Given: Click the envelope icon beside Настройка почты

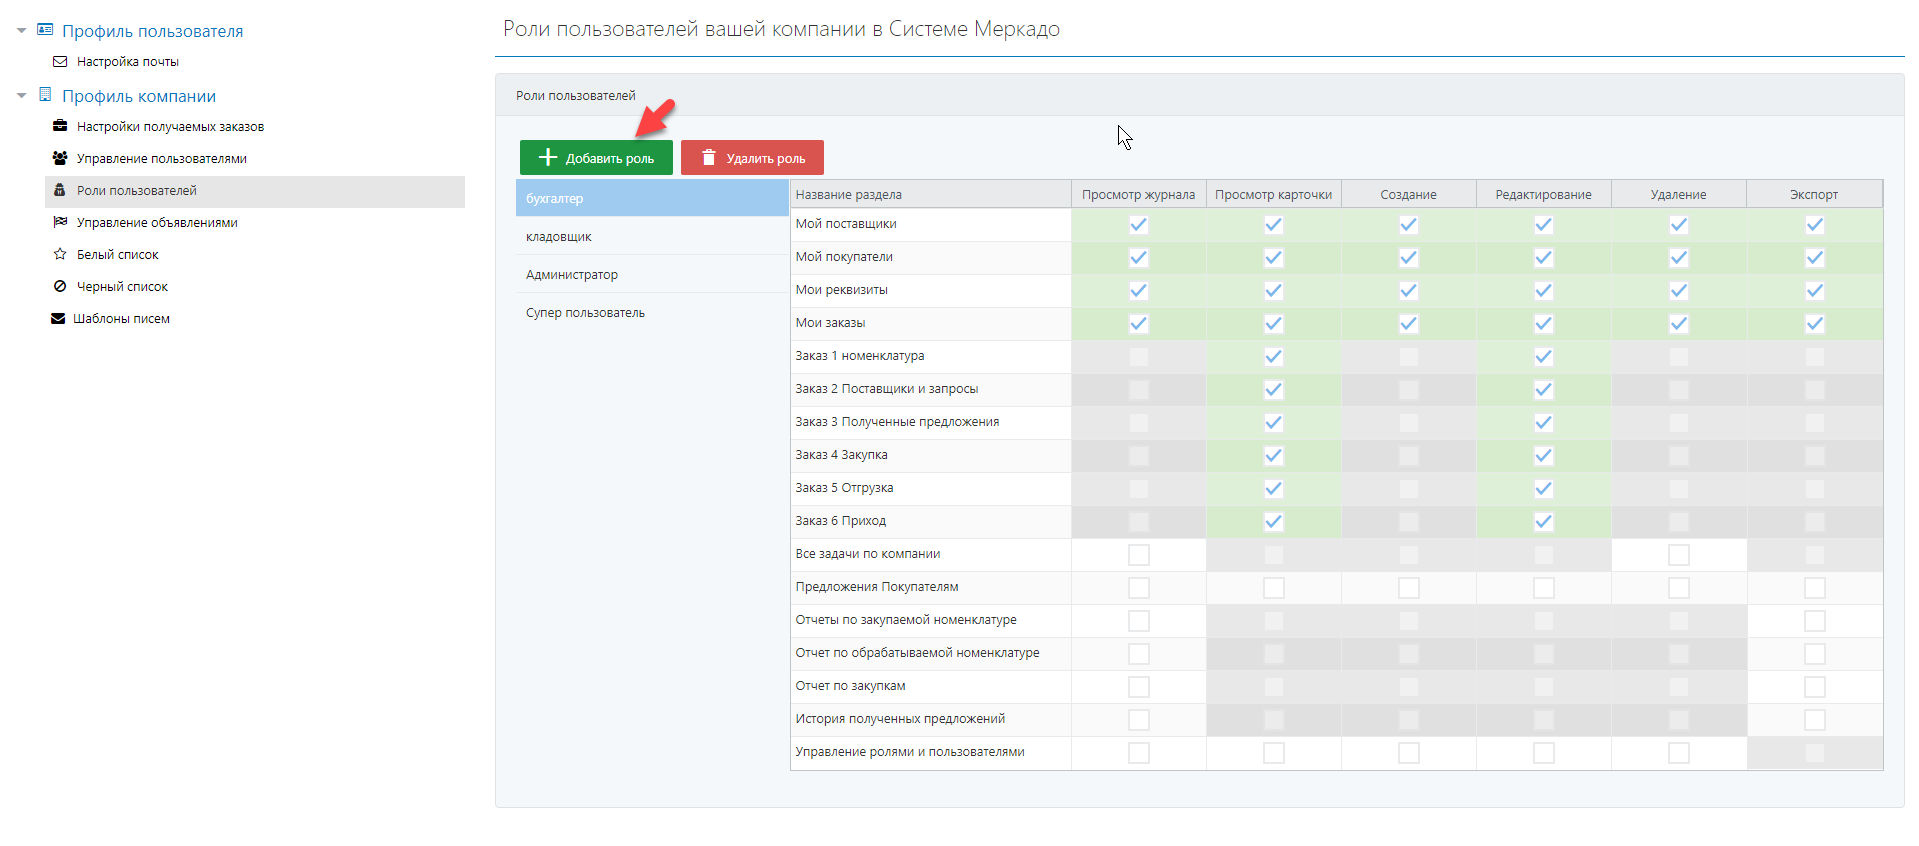Looking at the screenshot, I should (x=60, y=62).
